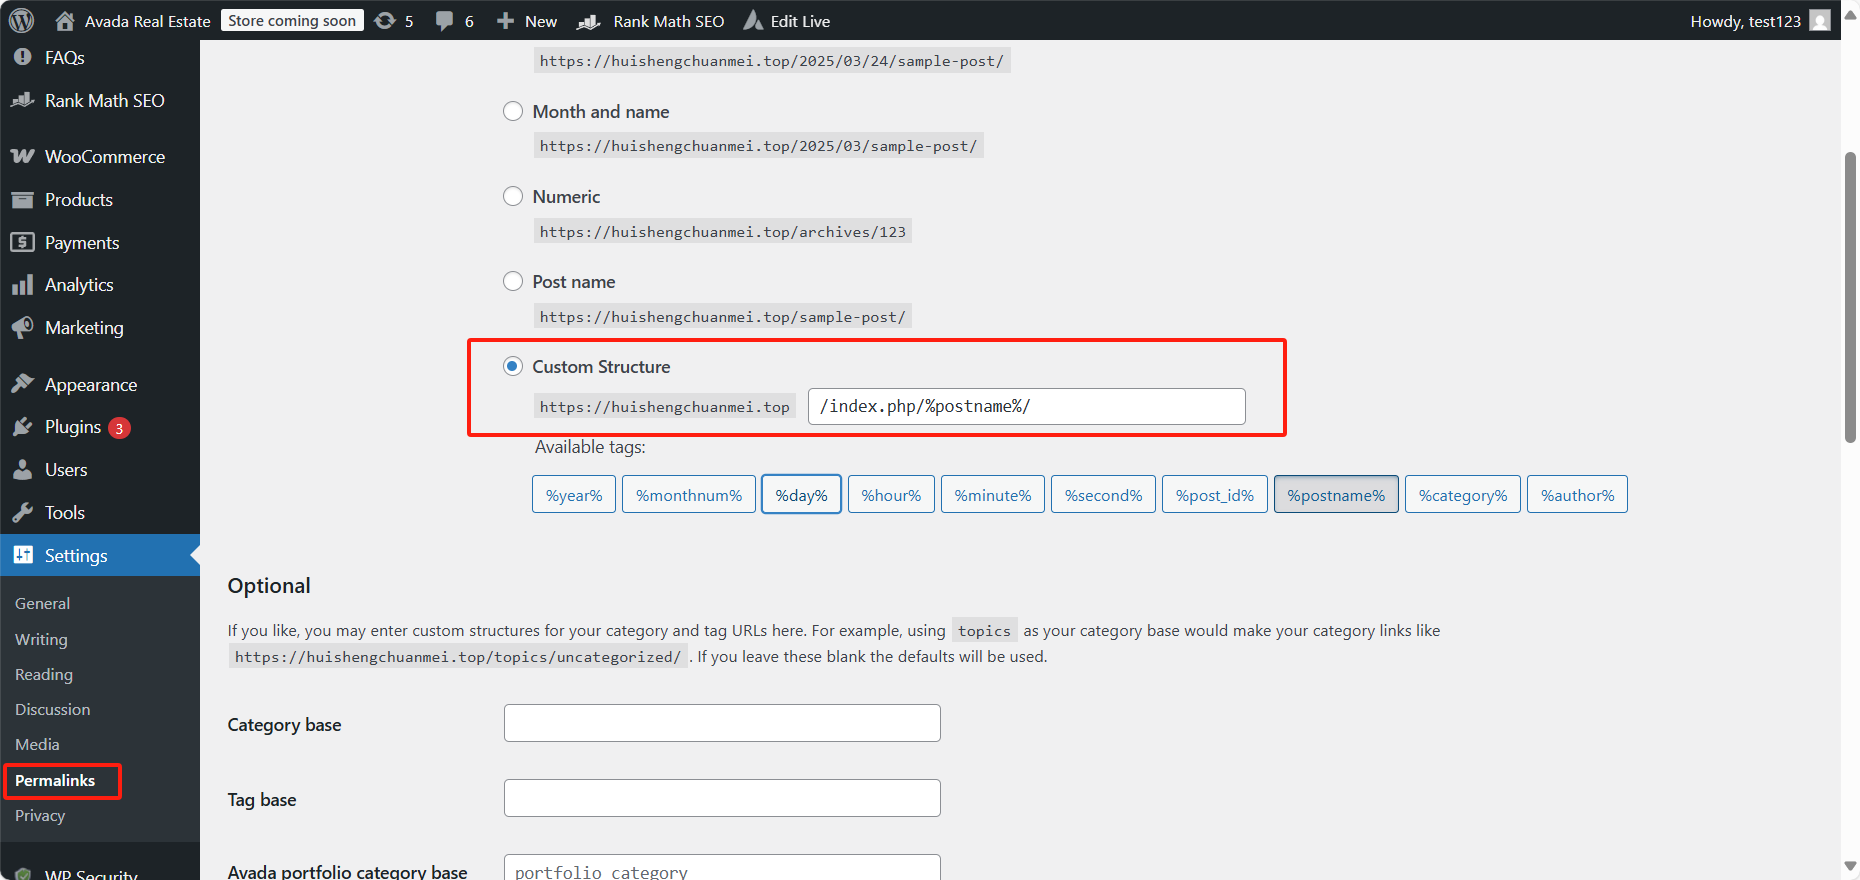
Task: Click the page vertical scrollbar thumb
Action: tap(1850, 297)
